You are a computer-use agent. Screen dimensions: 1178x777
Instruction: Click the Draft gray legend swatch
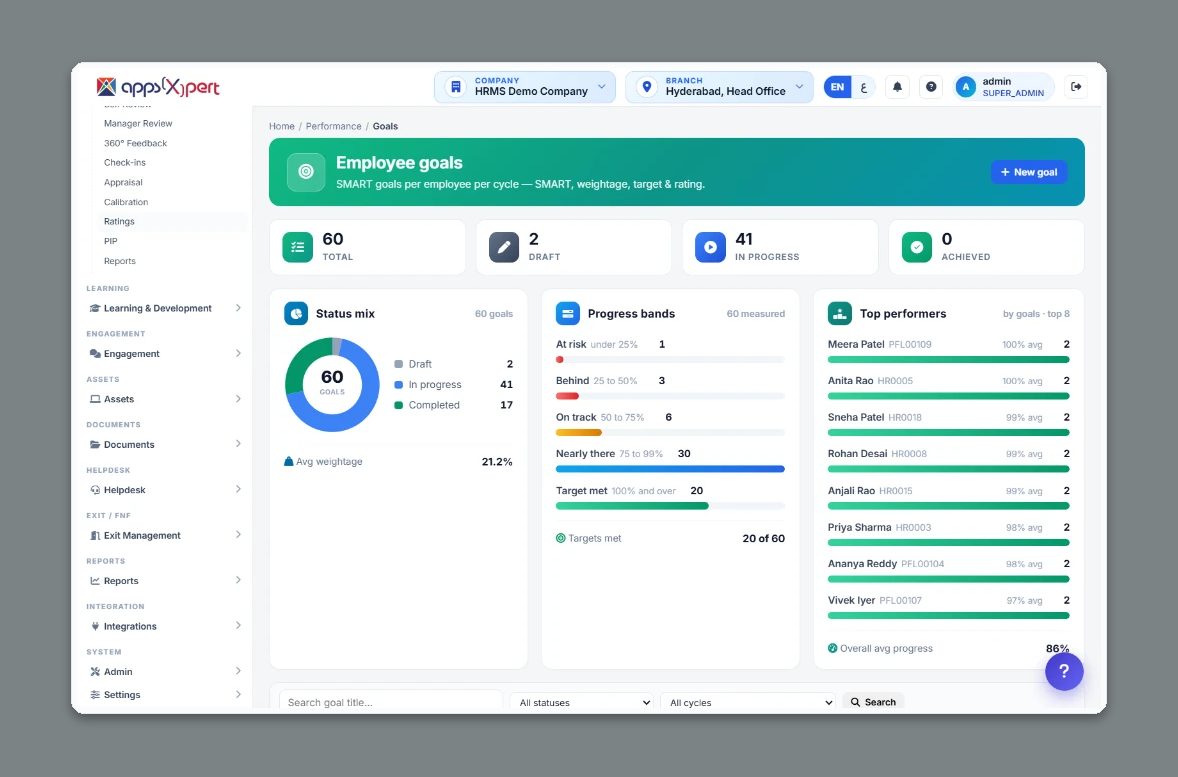(x=398, y=364)
